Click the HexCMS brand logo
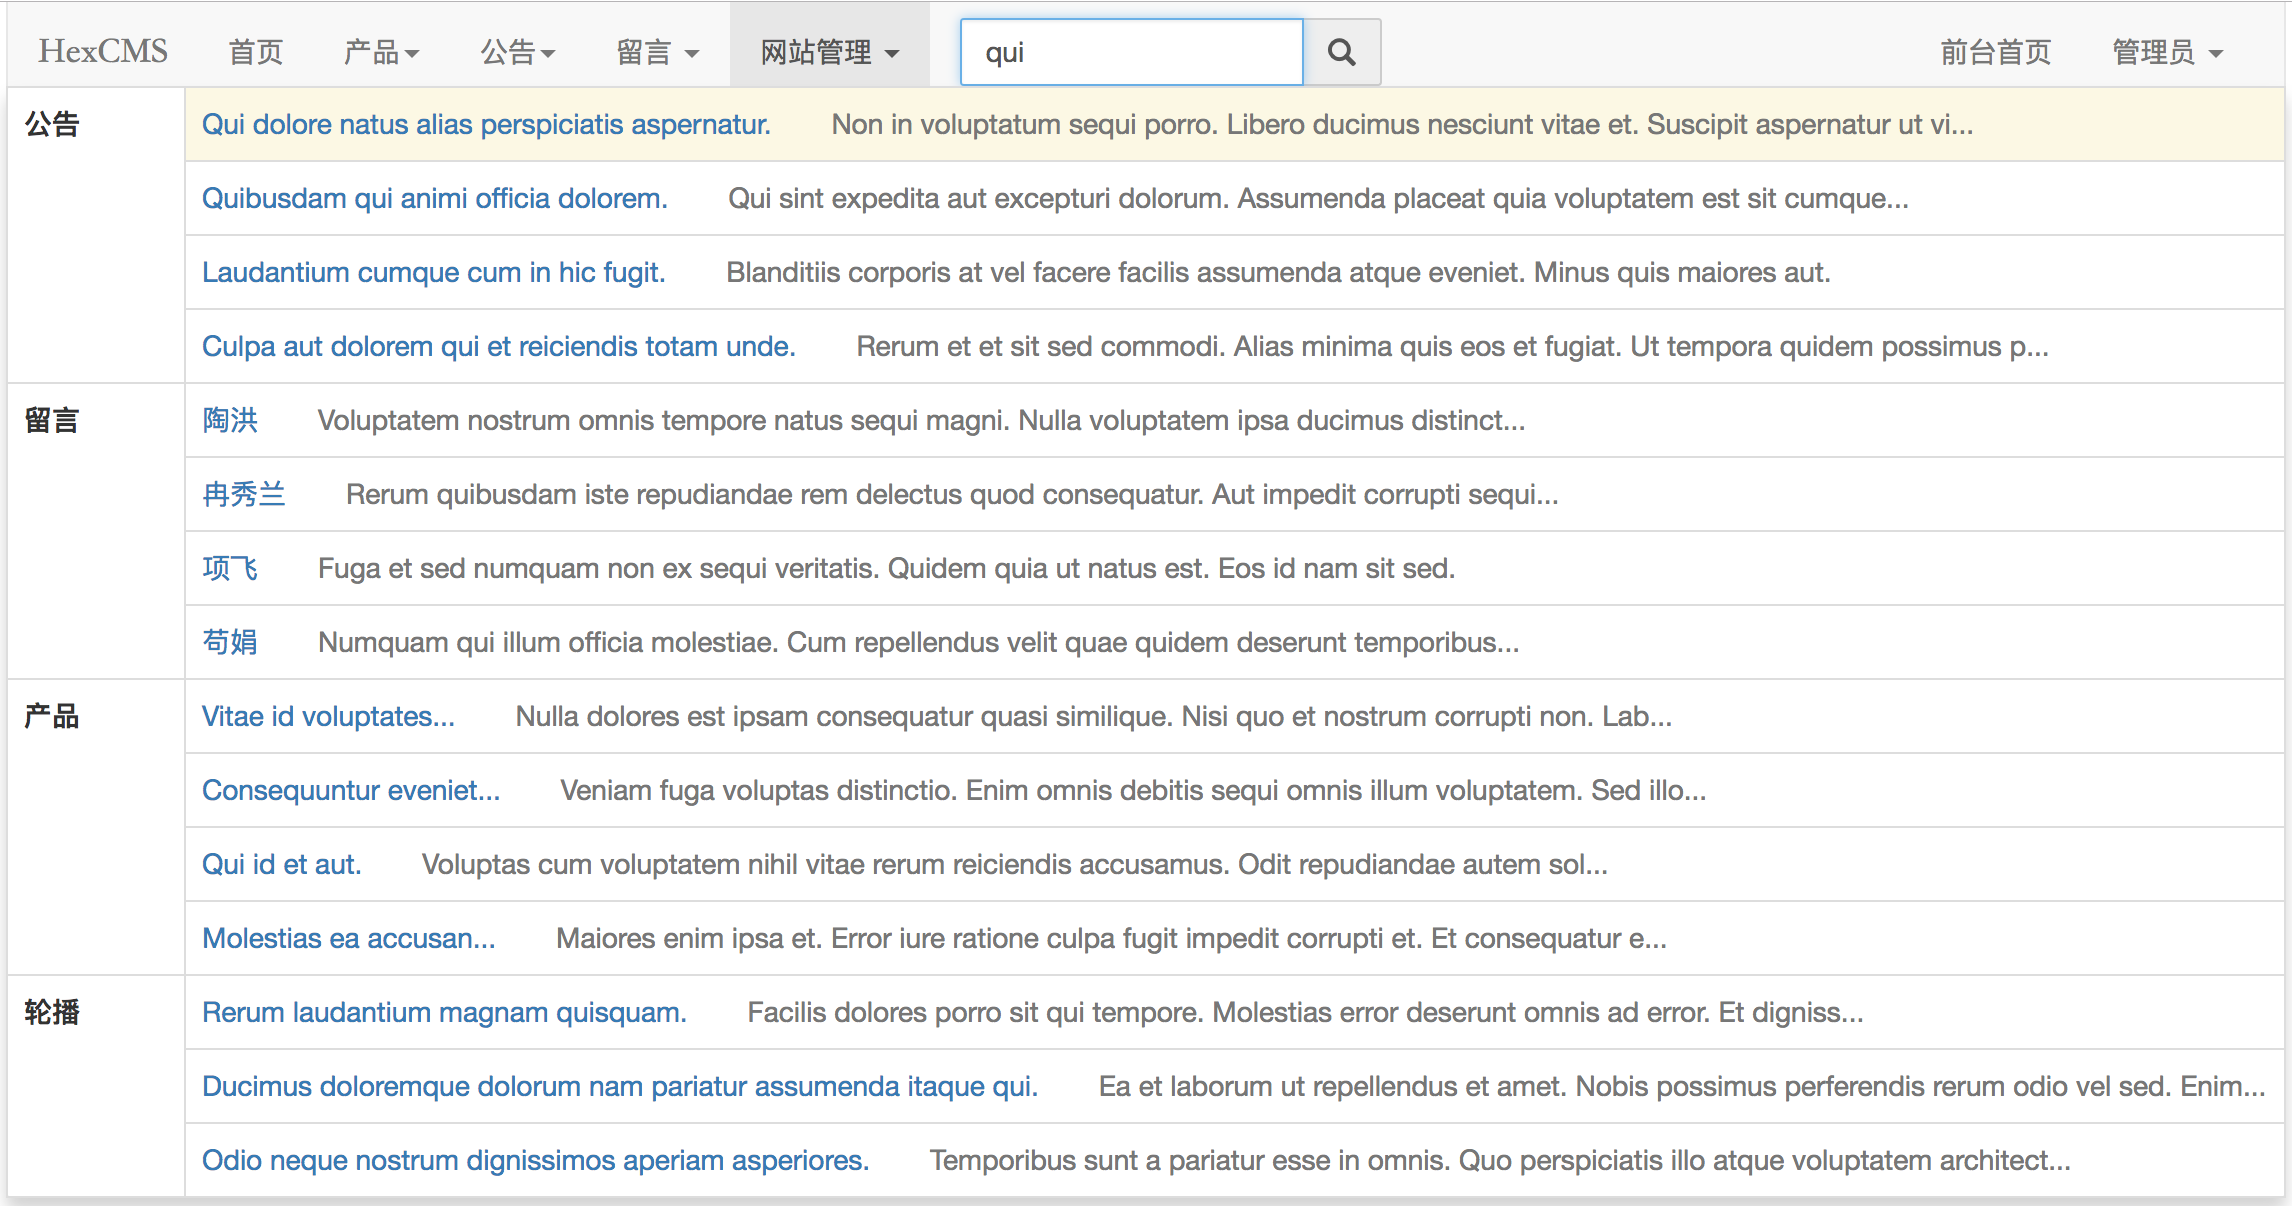The height and width of the screenshot is (1206, 2292). pyautogui.click(x=103, y=52)
